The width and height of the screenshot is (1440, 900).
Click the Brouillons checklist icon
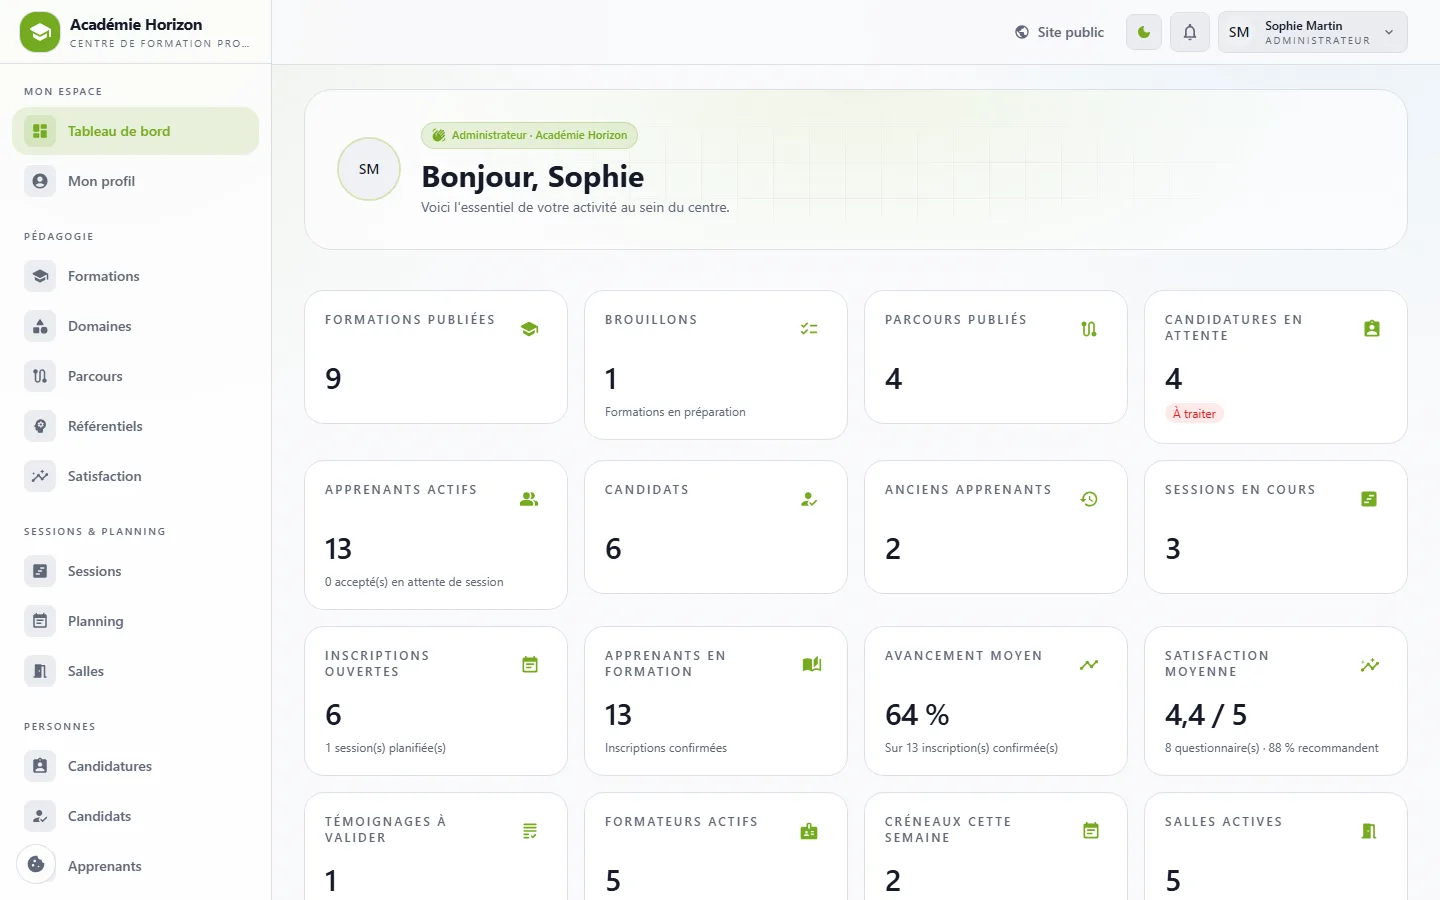pos(809,328)
